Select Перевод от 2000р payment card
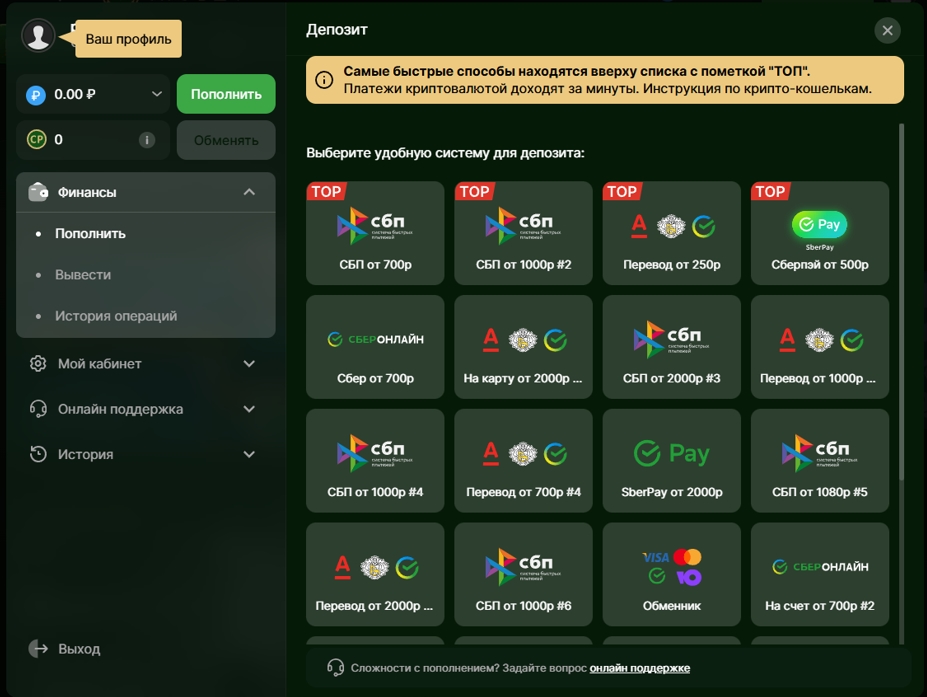Viewport: 927px width, 697px height. tap(375, 574)
